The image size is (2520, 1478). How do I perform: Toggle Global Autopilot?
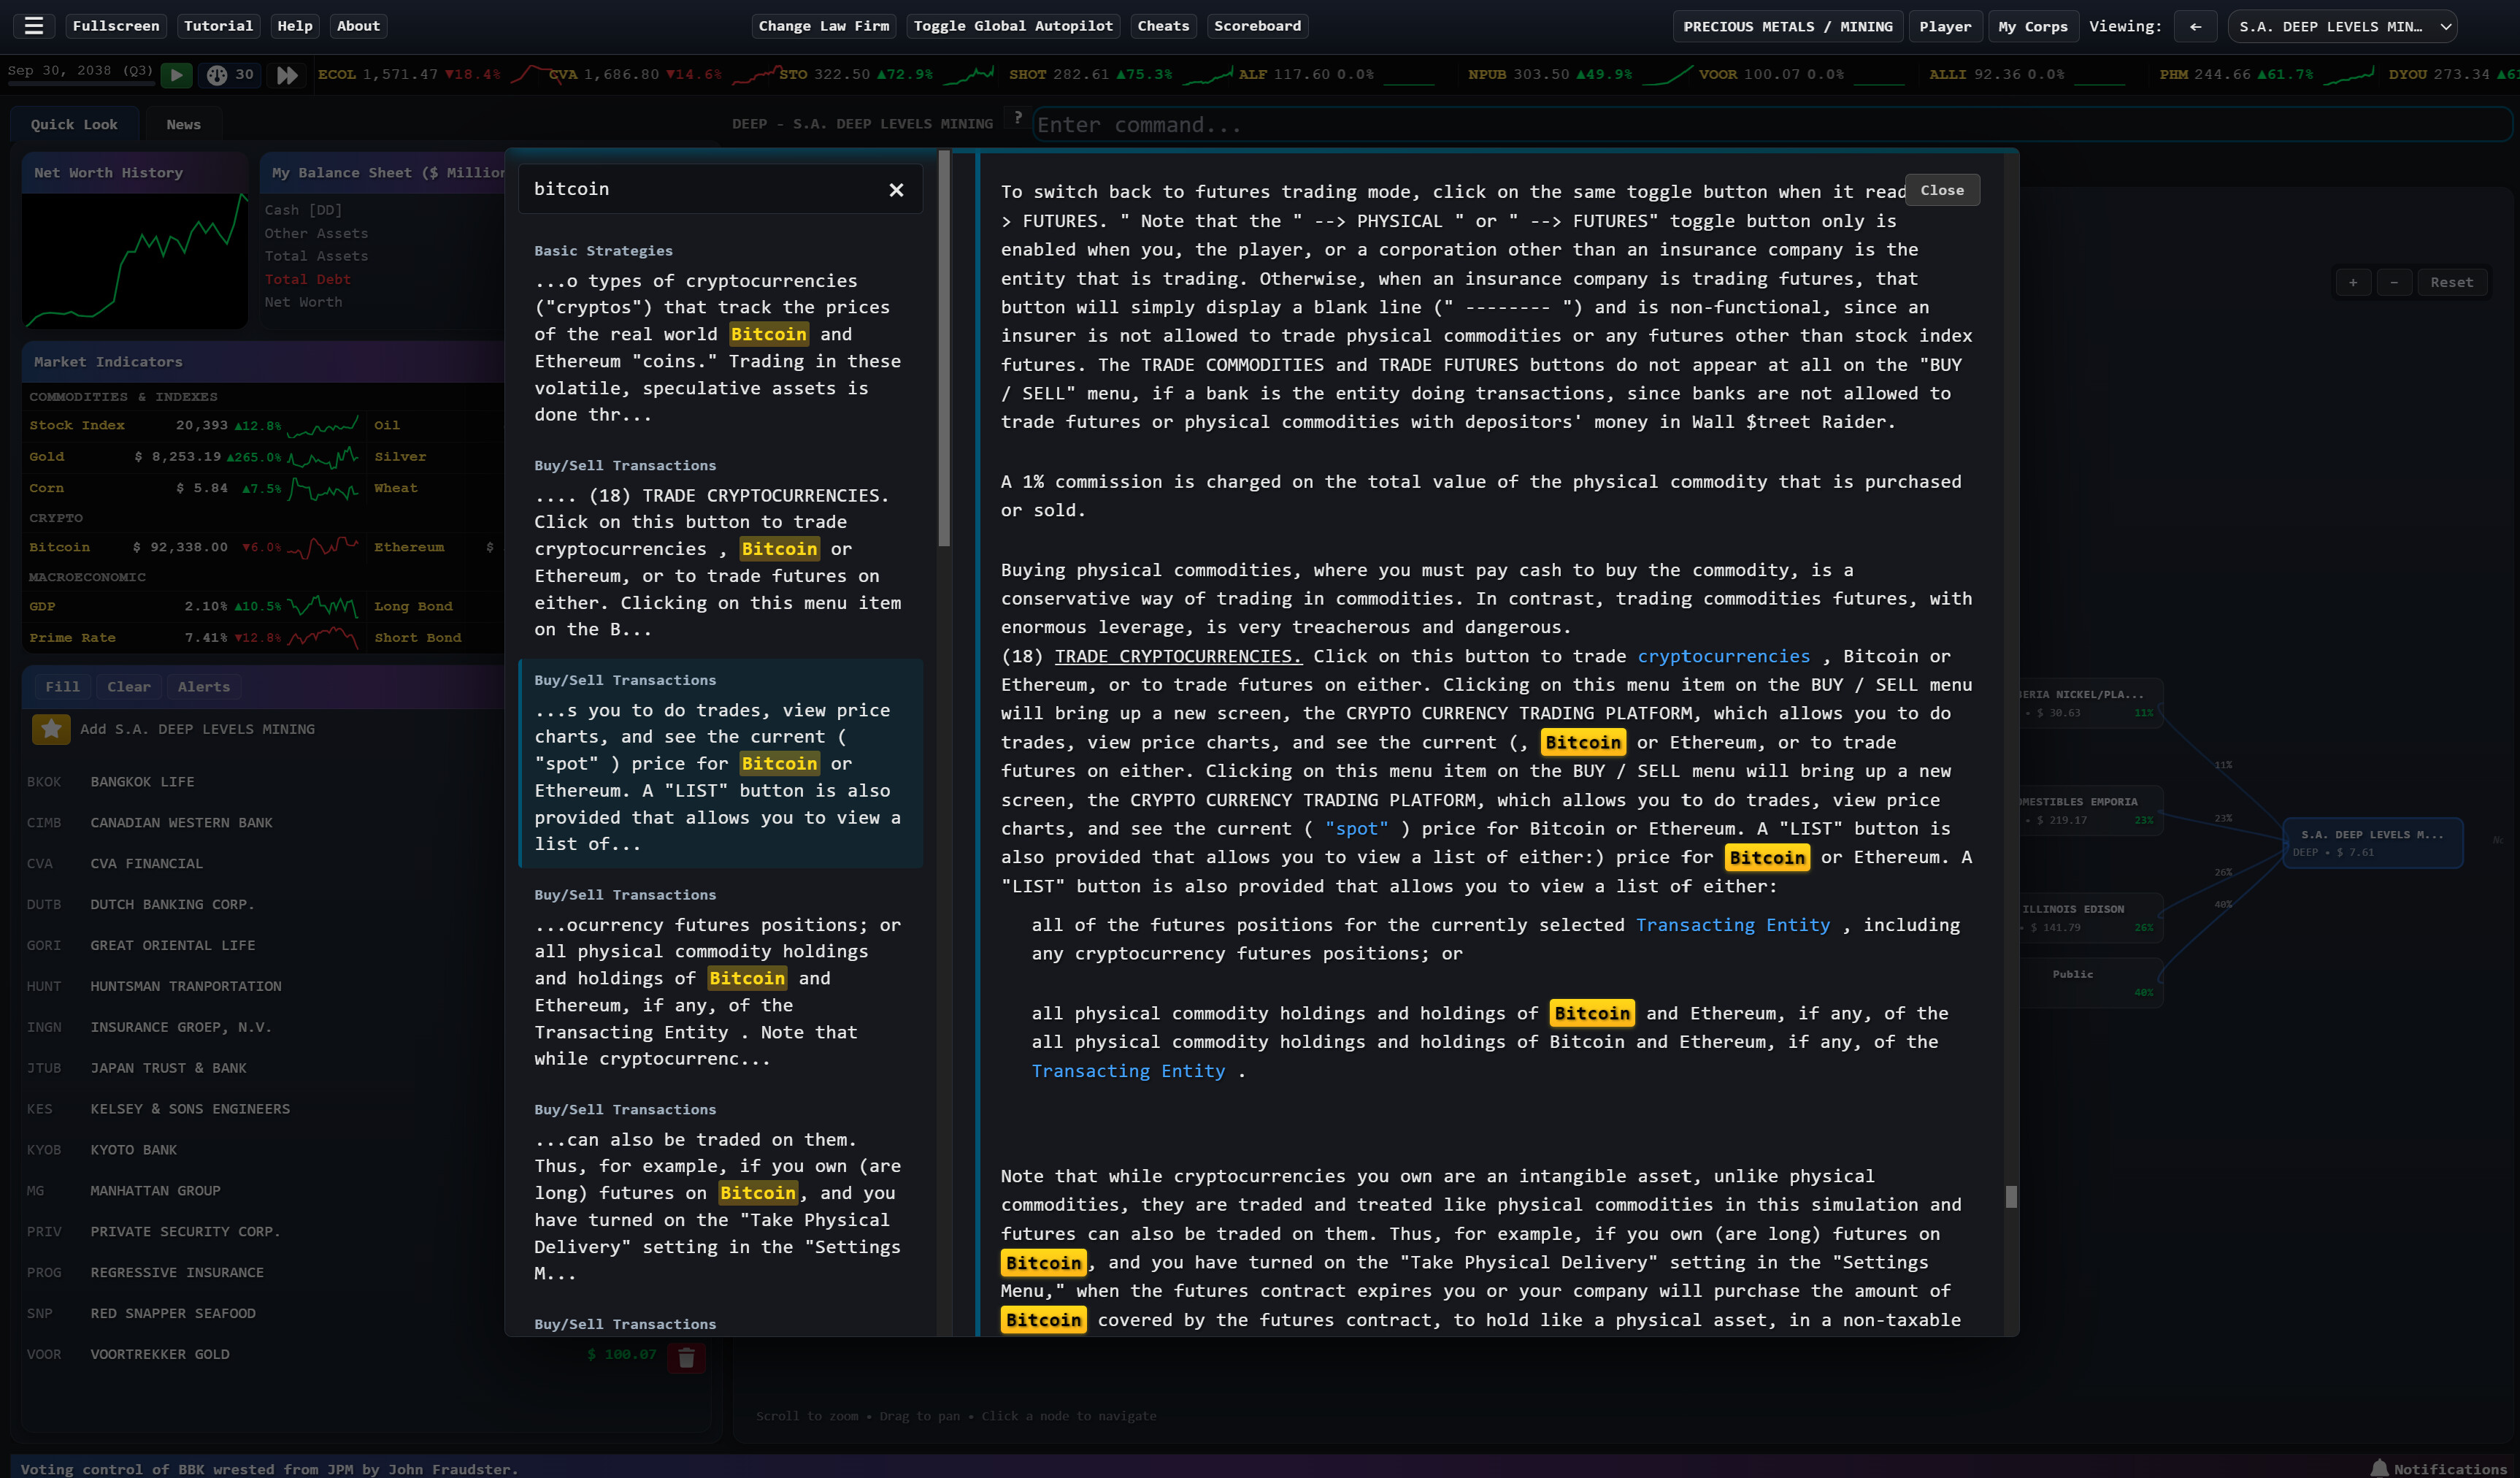pyautogui.click(x=1013, y=26)
